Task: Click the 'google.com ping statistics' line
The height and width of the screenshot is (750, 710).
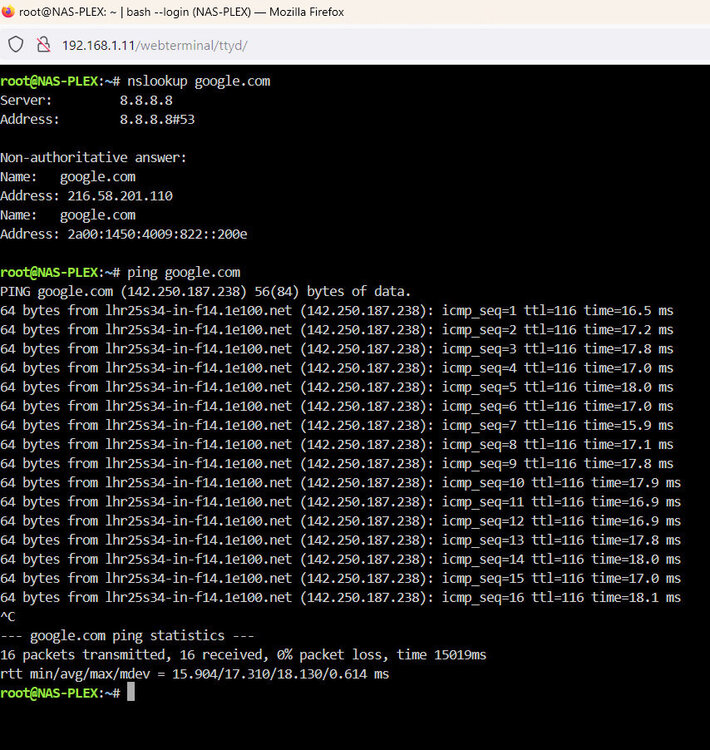Action: (x=127, y=636)
